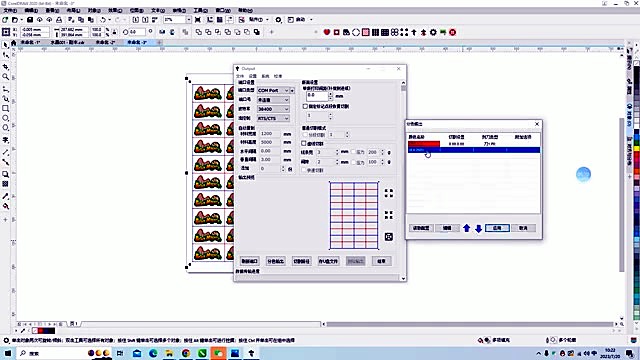The width and height of the screenshot is (640, 360).
Task: Tick the pressure checkbox next to 100
Action: coord(353,162)
